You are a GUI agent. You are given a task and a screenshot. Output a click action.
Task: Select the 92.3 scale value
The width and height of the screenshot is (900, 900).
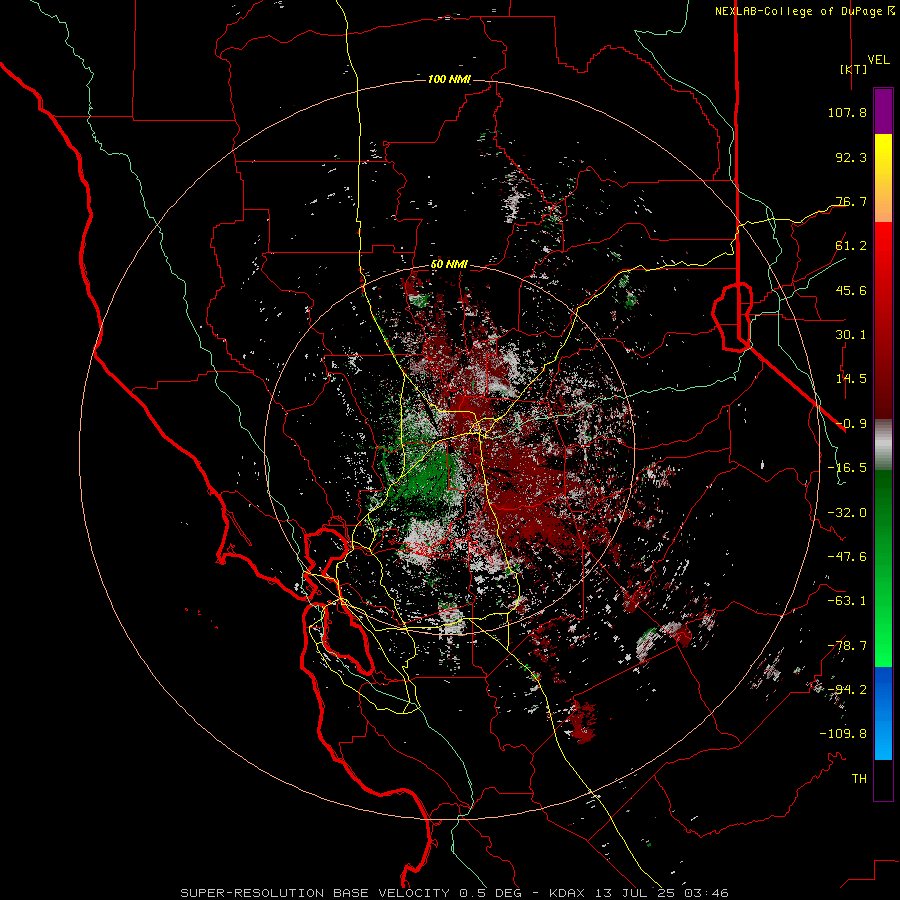point(851,157)
